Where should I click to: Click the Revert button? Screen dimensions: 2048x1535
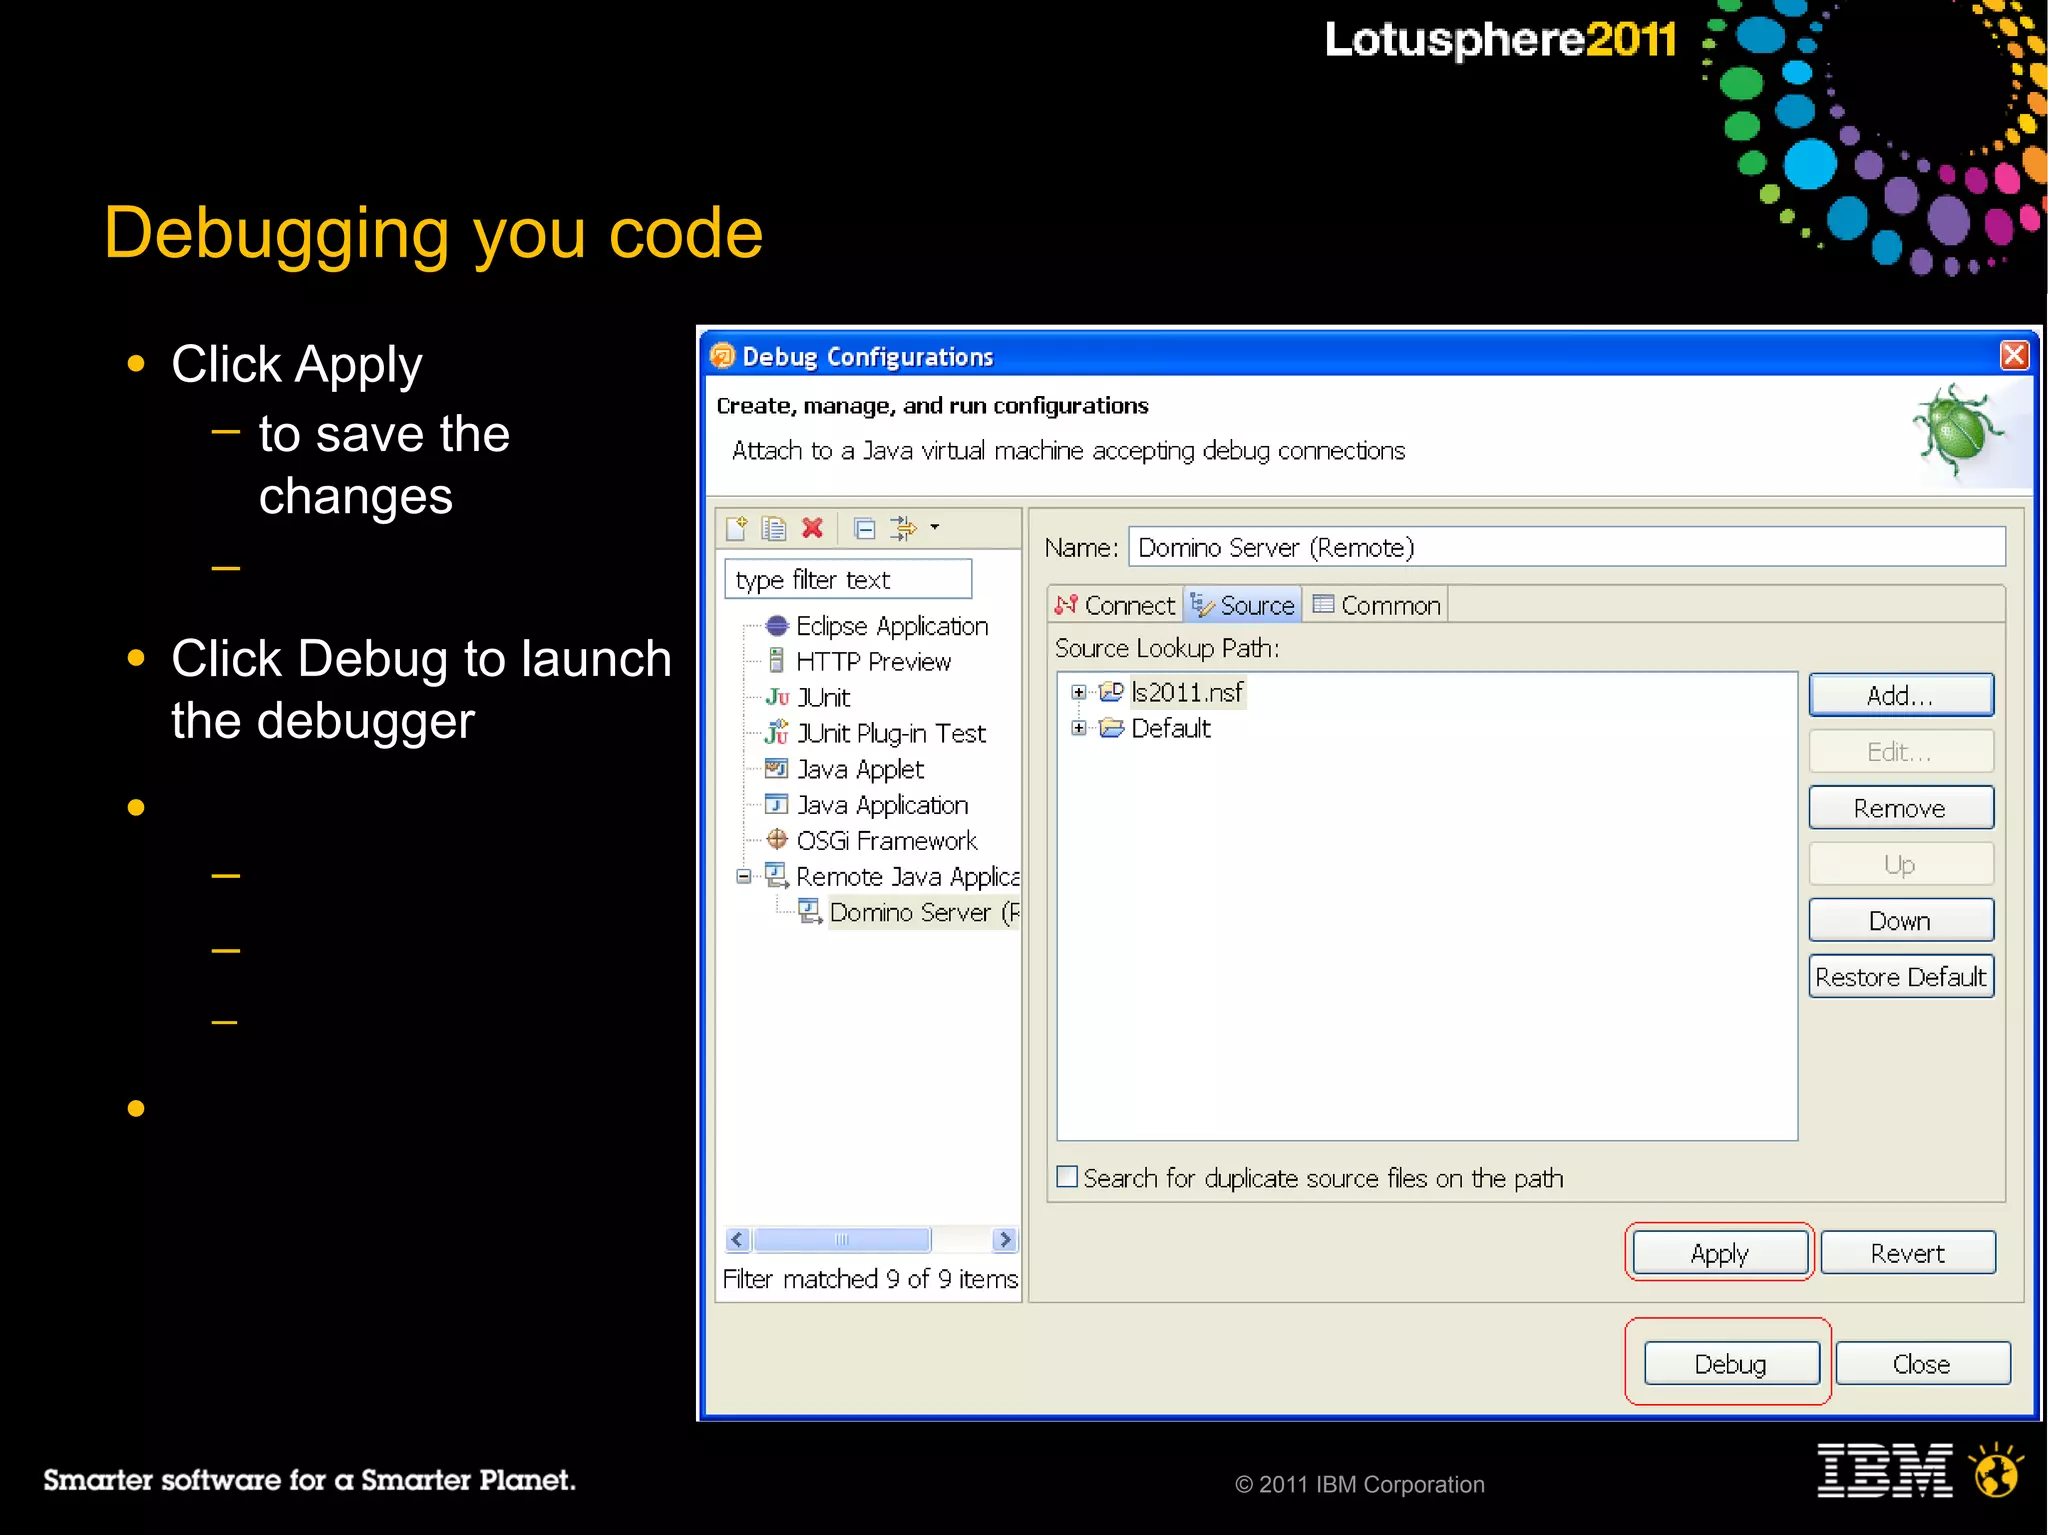click(x=1908, y=1253)
